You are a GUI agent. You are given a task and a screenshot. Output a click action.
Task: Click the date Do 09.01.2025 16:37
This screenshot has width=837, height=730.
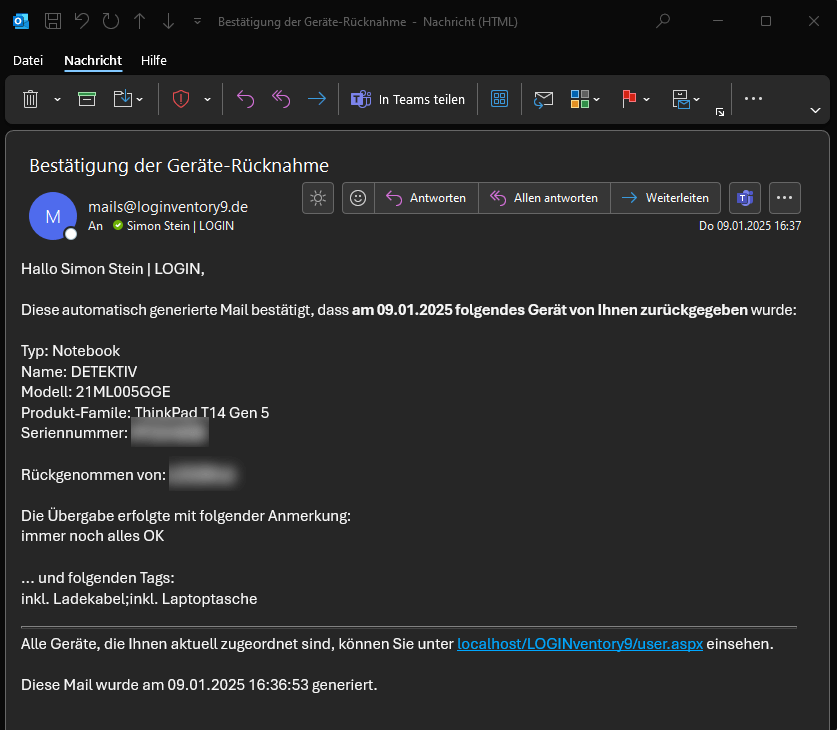(x=750, y=226)
